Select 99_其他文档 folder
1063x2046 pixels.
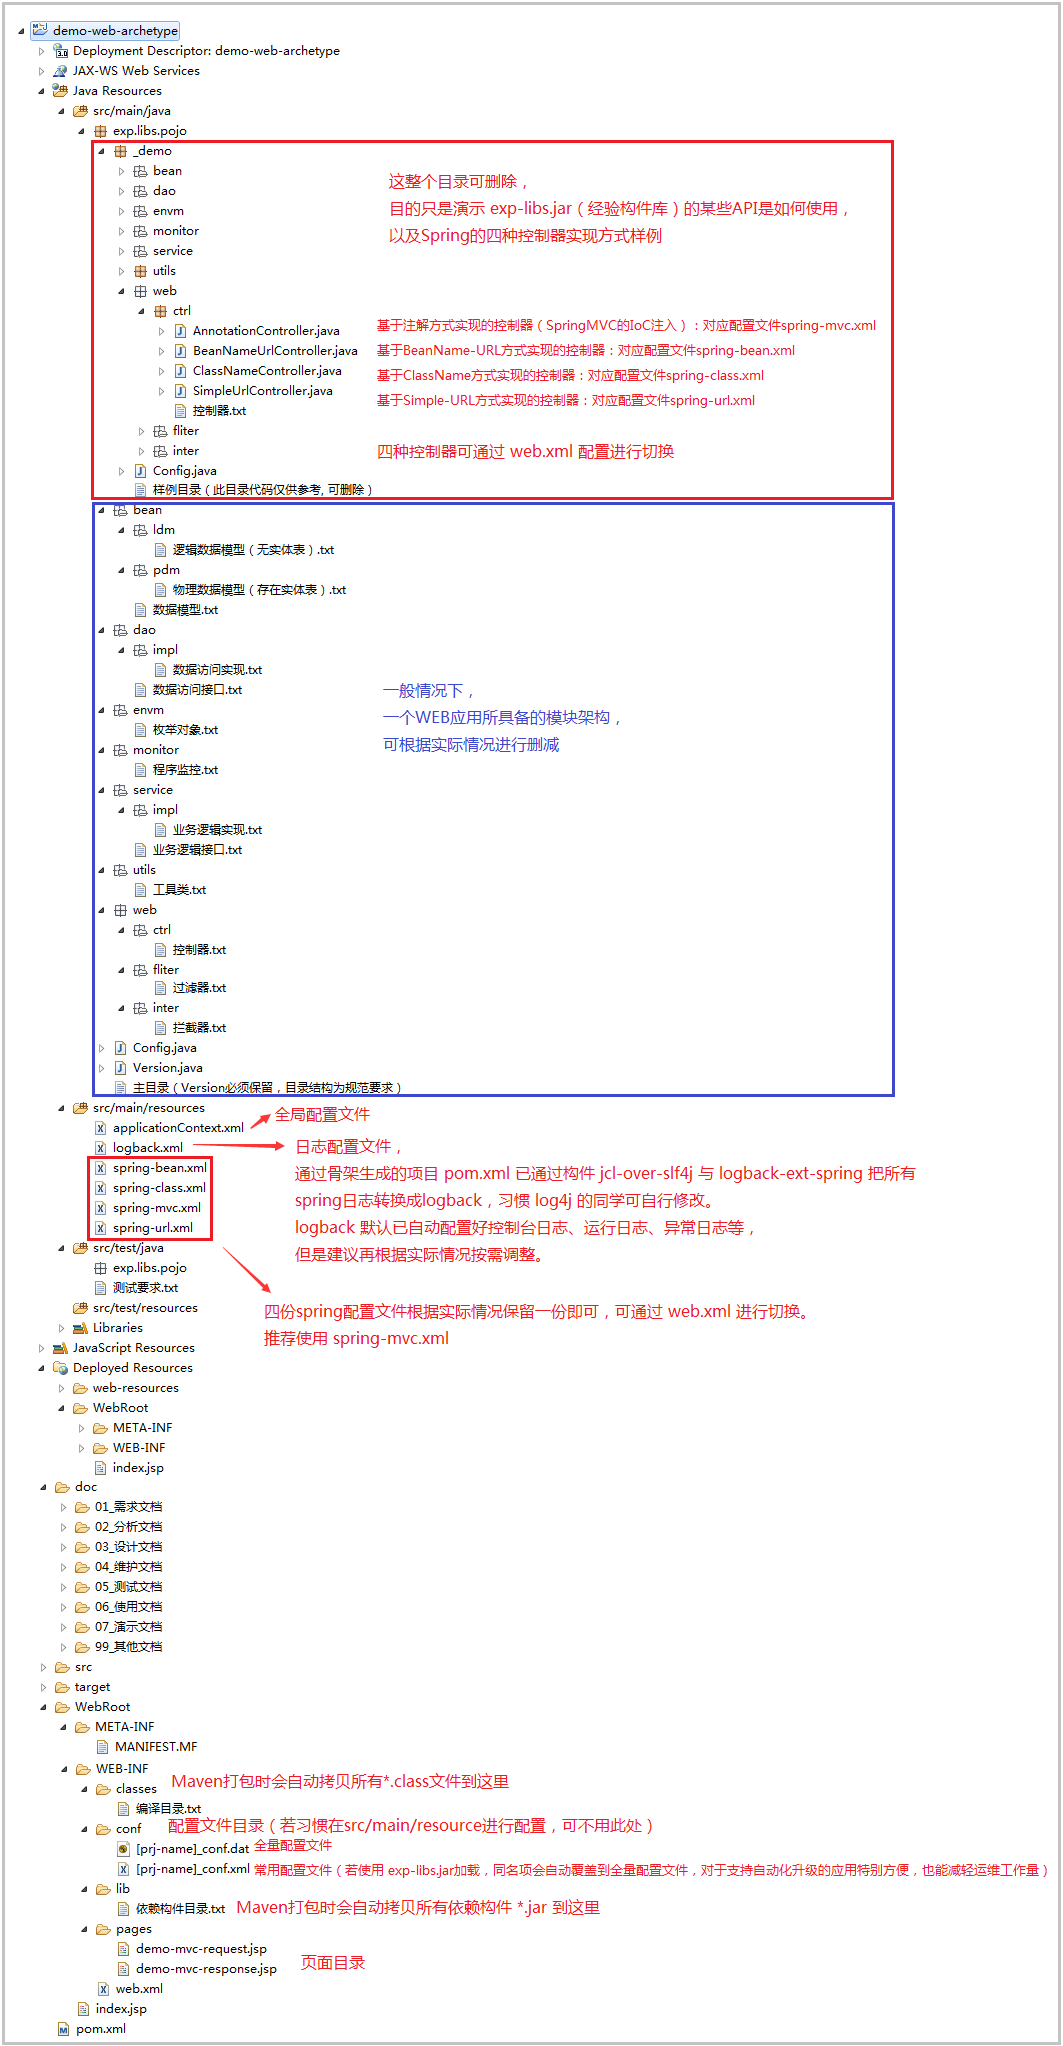[128, 1646]
